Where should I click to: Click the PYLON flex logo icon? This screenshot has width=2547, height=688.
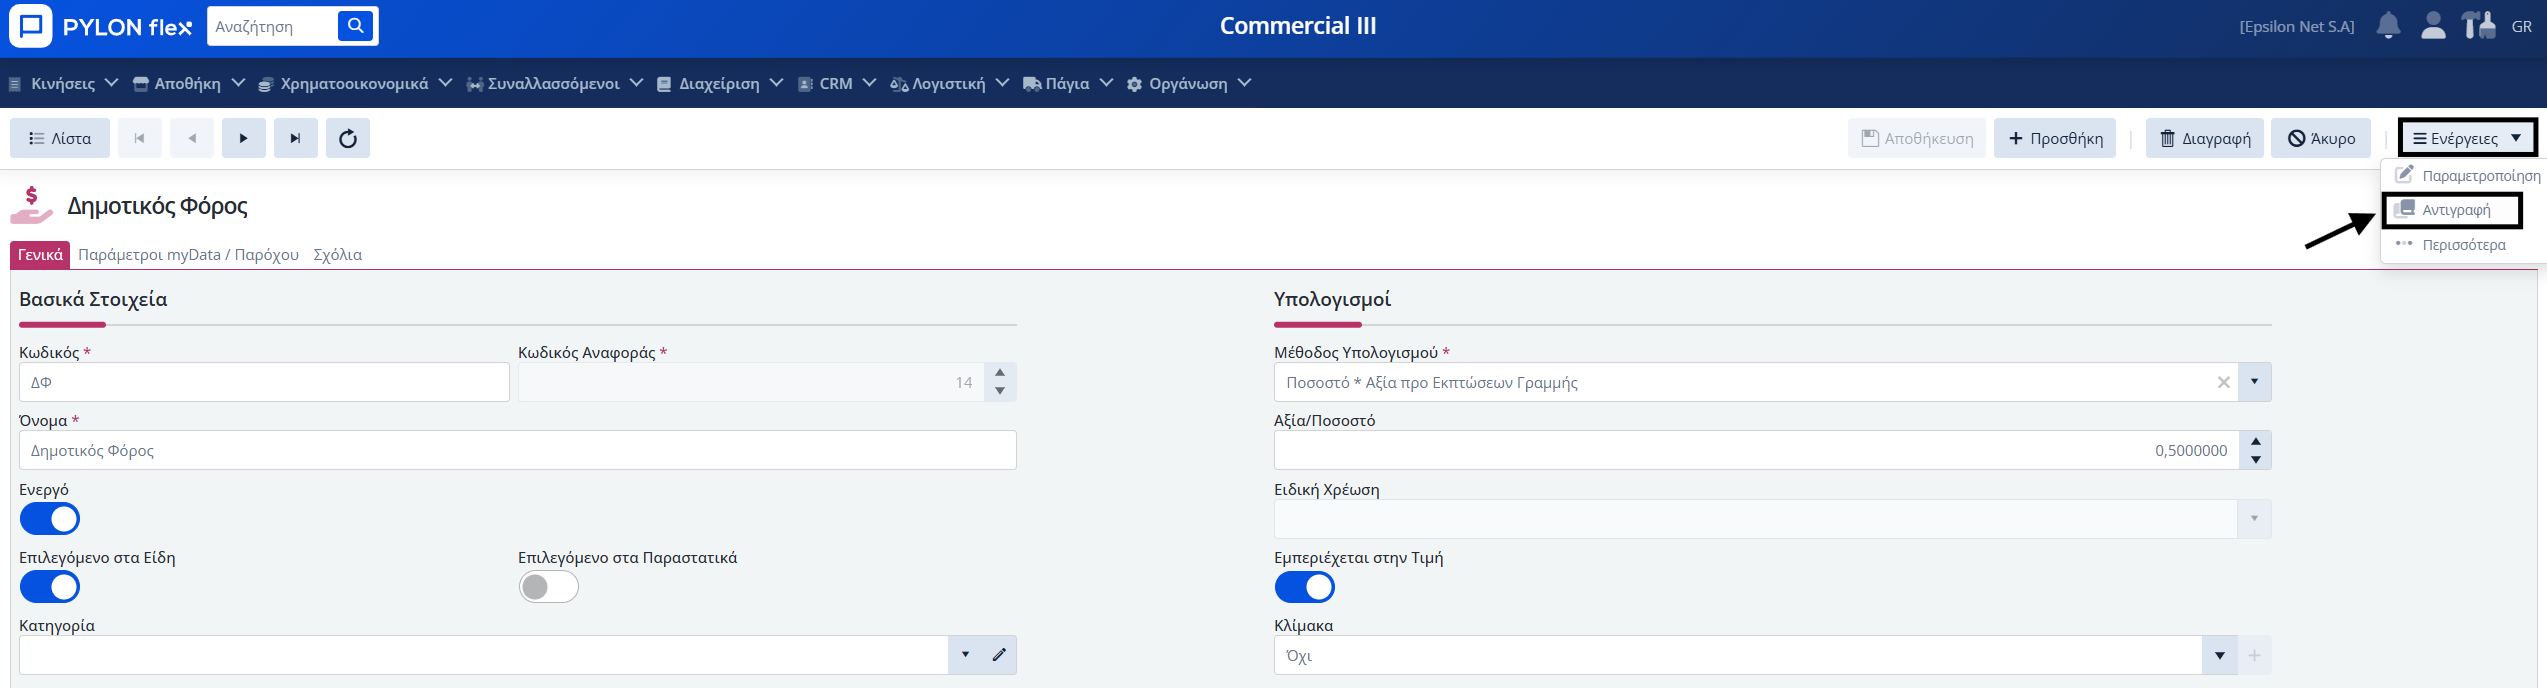point(30,26)
